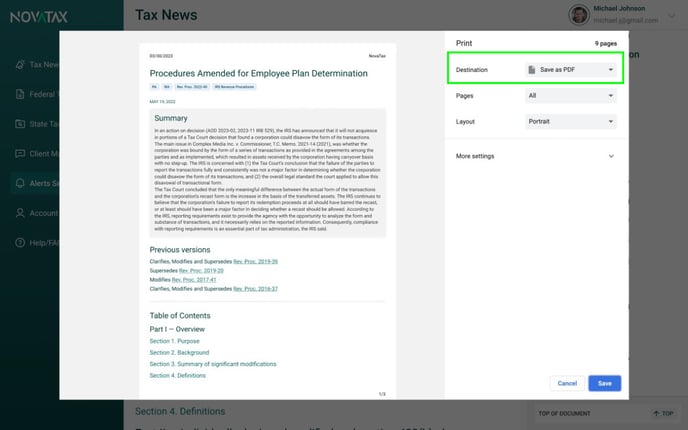Click the 'Previous versions' heading
This screenshot has height=430, width=688.
coord(180,250)
